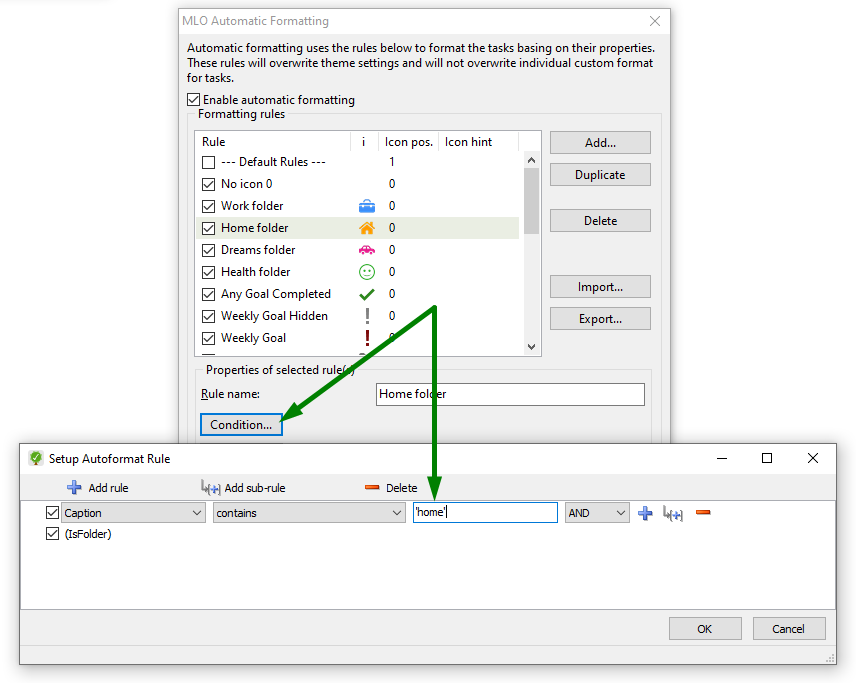This screenshot has width=856, height=683.
Task: Toggle Enable automatic formatting checkbox
Action: (x=193, y=99)
